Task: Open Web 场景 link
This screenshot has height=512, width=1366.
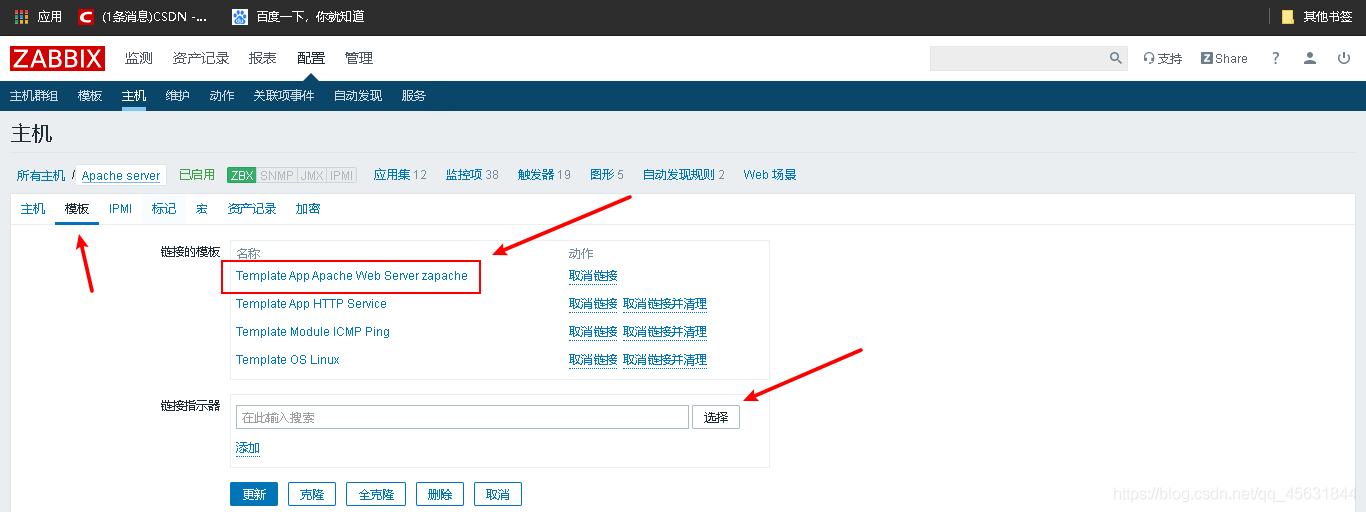Action: [x=770, y=175]
